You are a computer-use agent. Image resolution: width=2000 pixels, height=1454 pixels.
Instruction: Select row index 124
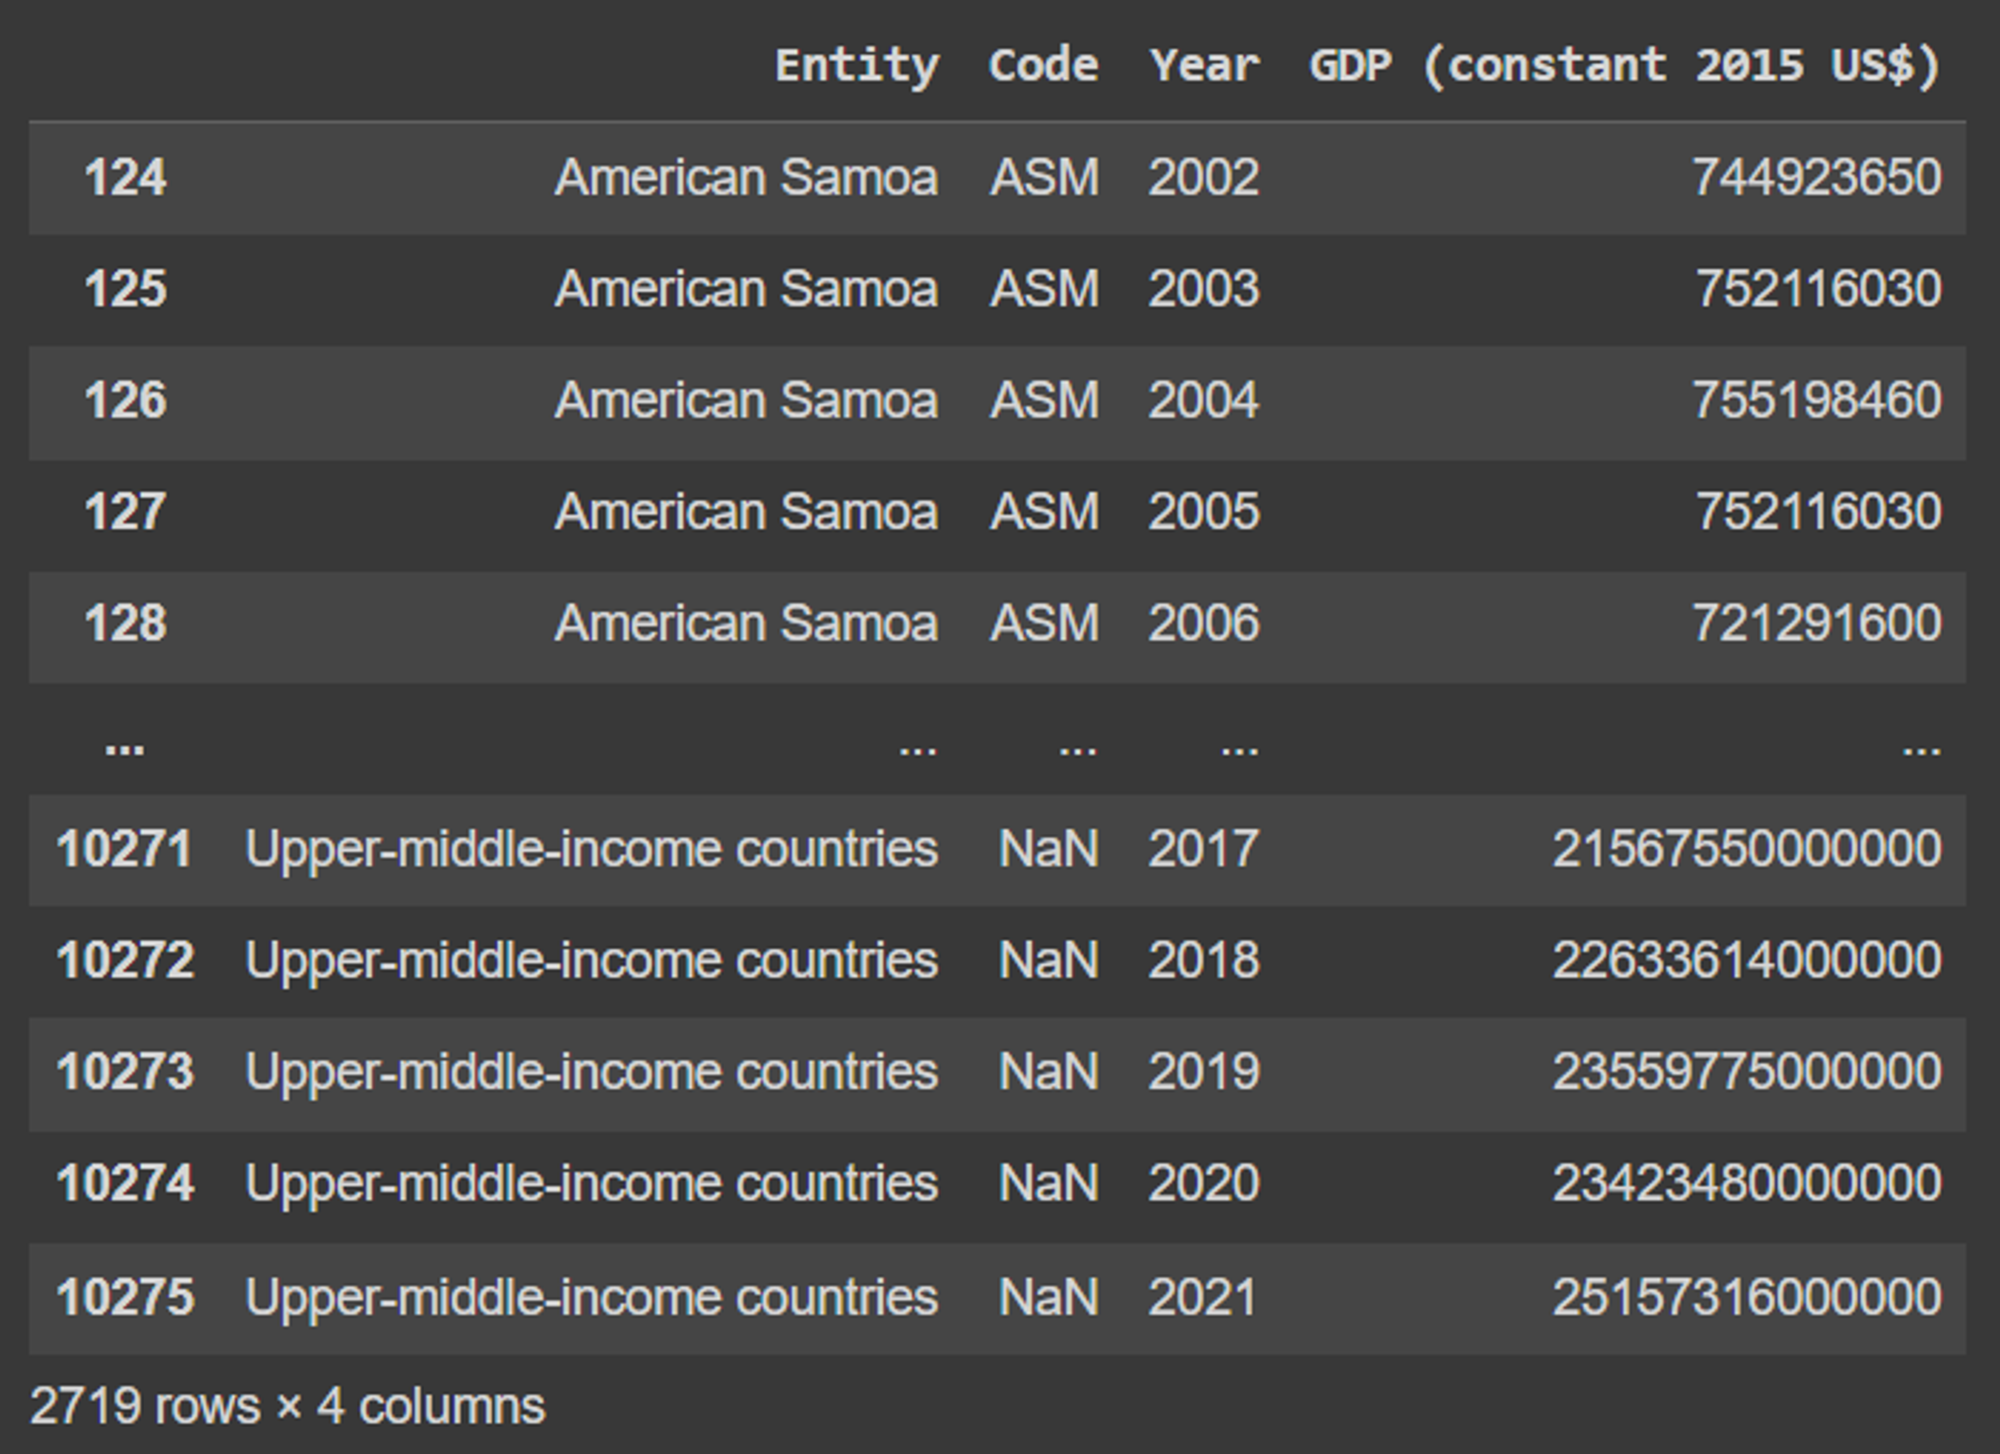(125, 178)
